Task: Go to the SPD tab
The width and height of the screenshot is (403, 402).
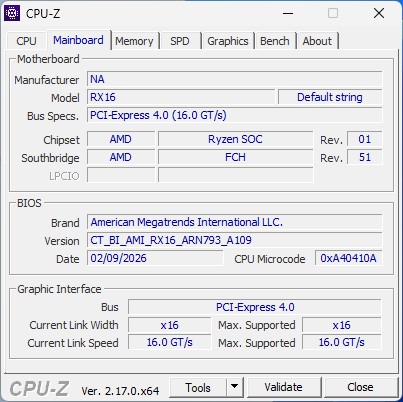Action: coord(180,41)
